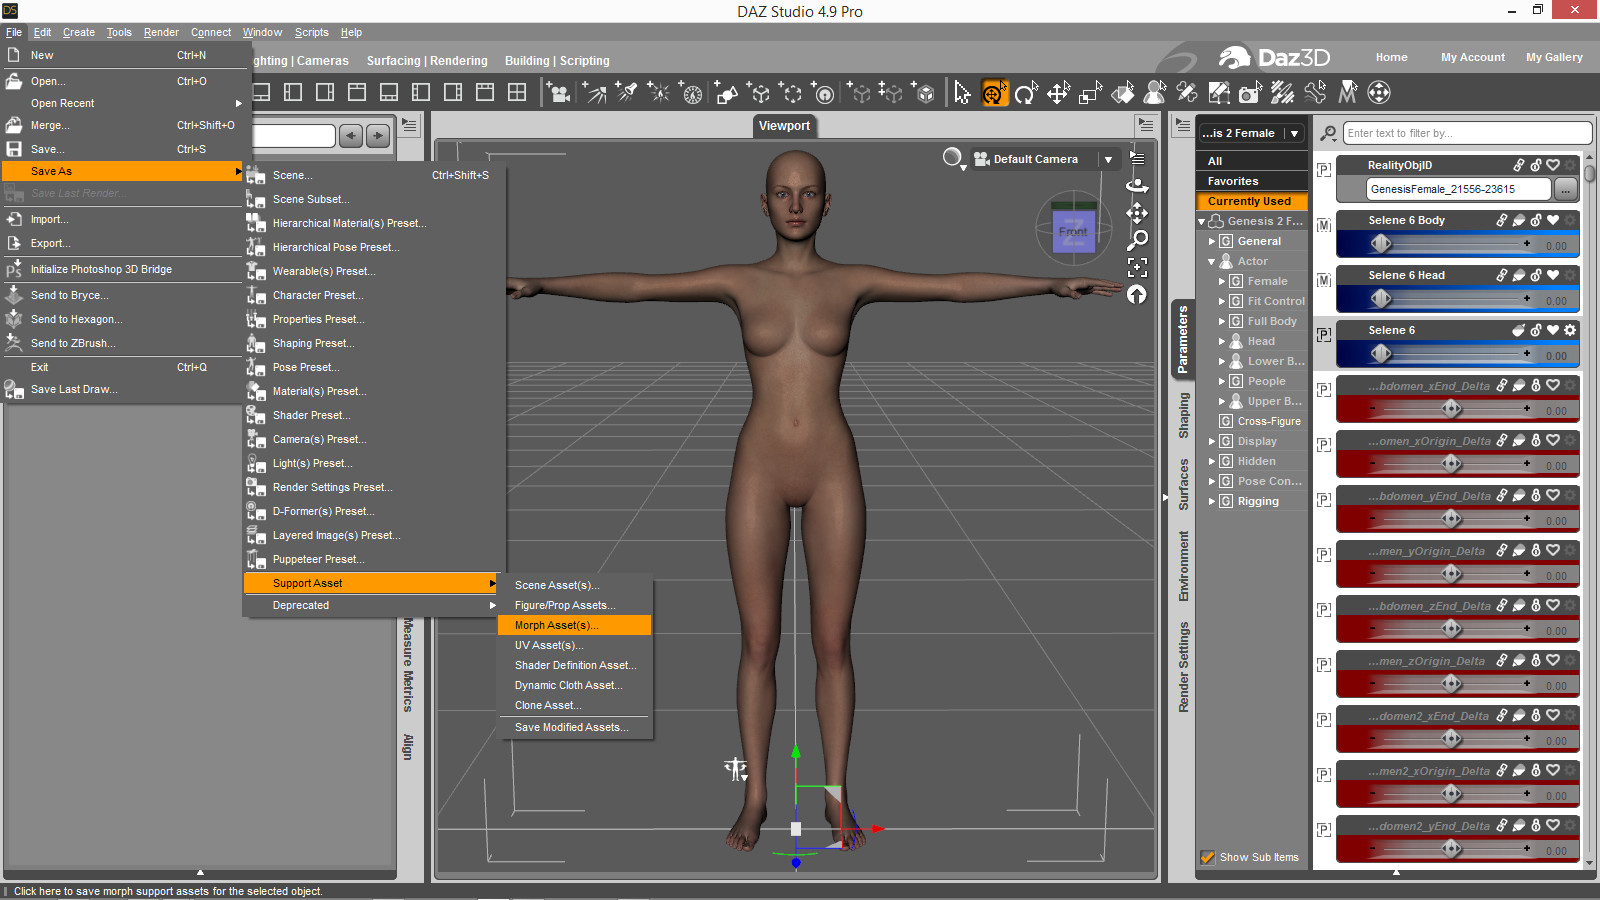Select the Scale tool
Viewport: 1600px width, 900px height.
[1090, 93]
